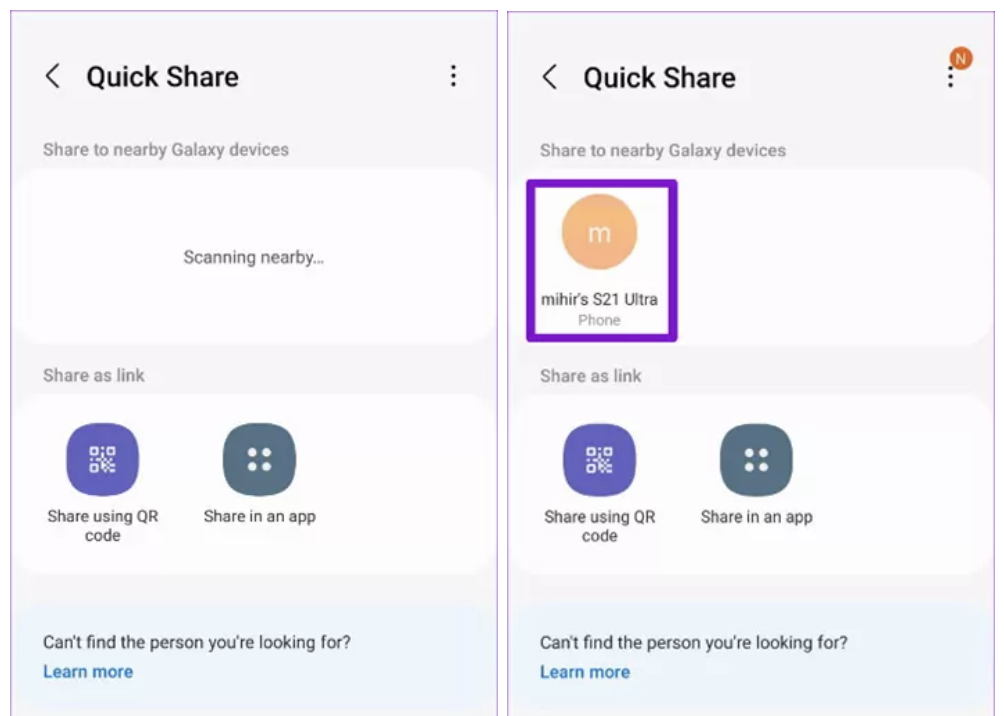Tap the Phone label under mihir's S21 Ultra
This screenshot has height=716, width=1004.
pyautogui.click(x=601, y=320)
